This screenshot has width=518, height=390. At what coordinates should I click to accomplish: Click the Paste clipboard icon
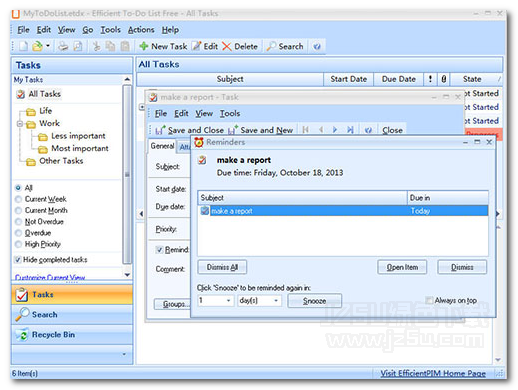(125, 46)
